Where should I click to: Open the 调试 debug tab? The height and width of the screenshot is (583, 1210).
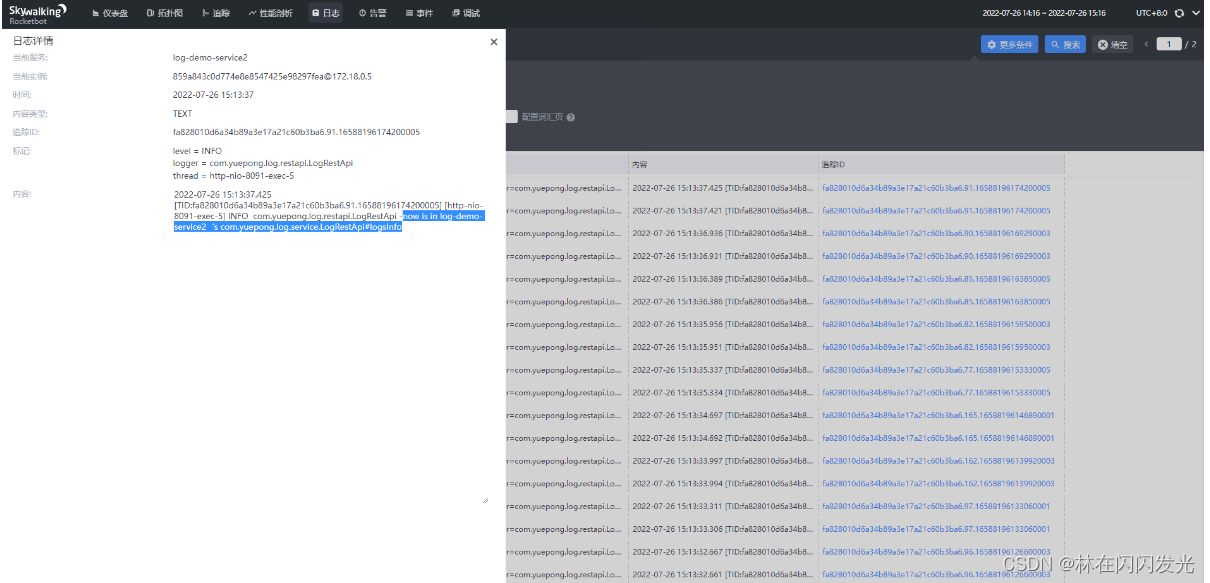tap(466, 13)
